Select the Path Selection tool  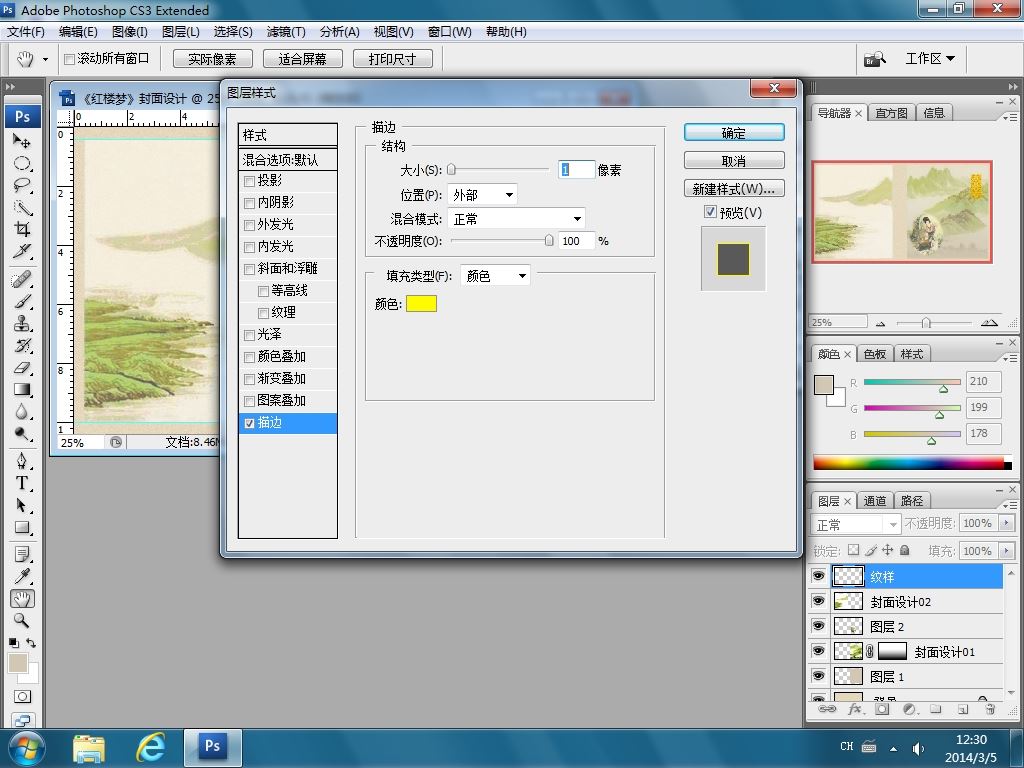(x=22, y=505)
